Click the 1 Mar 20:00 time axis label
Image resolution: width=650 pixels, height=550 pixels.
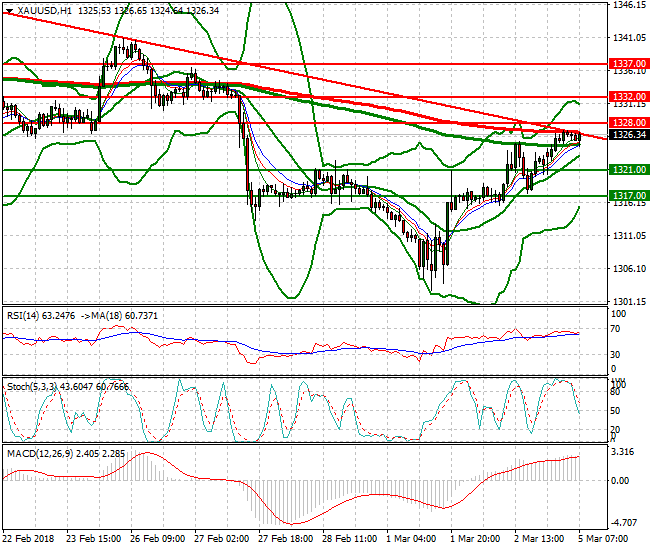pos(475,539)
